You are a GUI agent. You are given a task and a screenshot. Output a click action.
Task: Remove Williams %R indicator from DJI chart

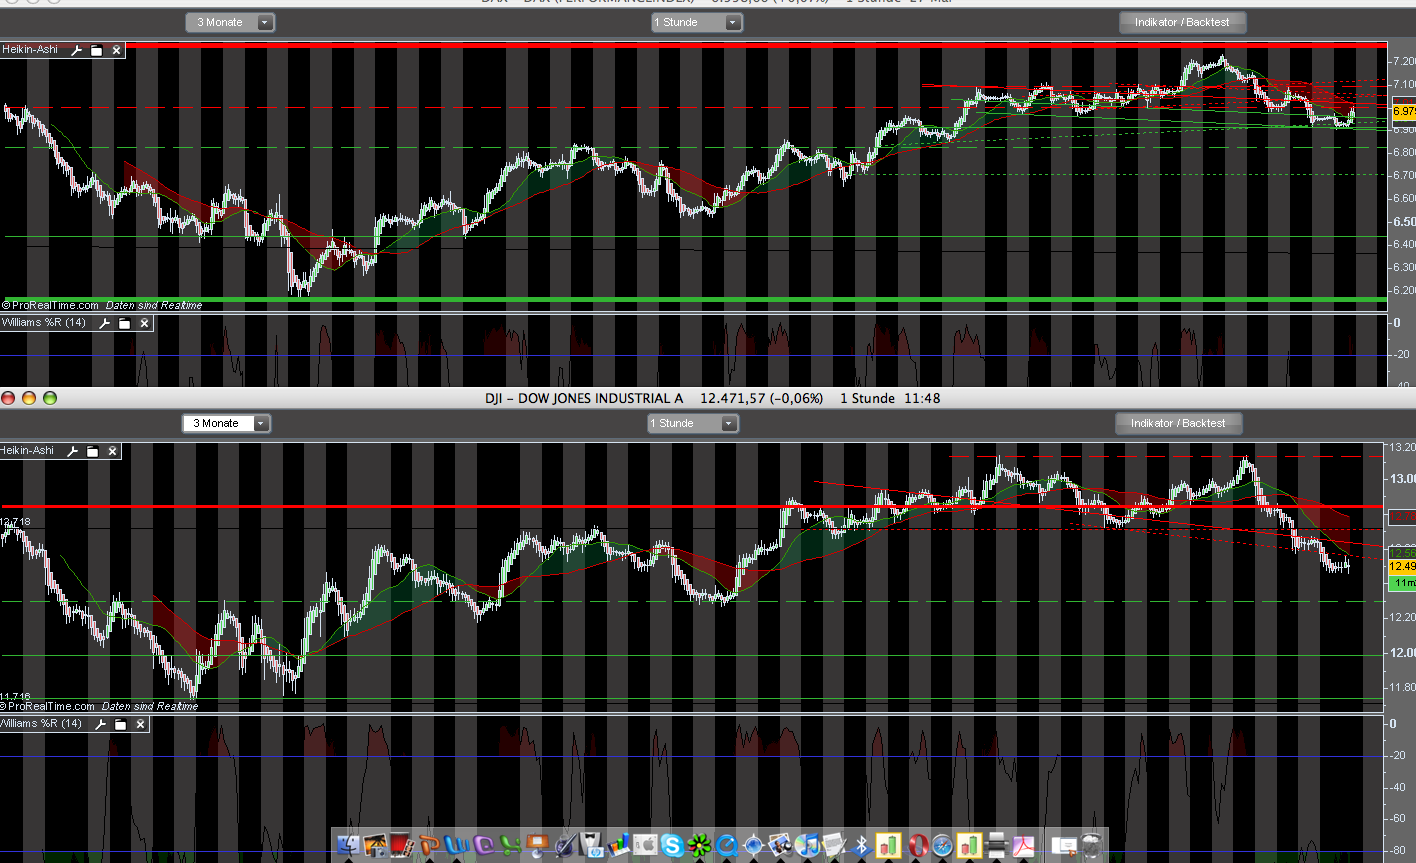(141, 724)
